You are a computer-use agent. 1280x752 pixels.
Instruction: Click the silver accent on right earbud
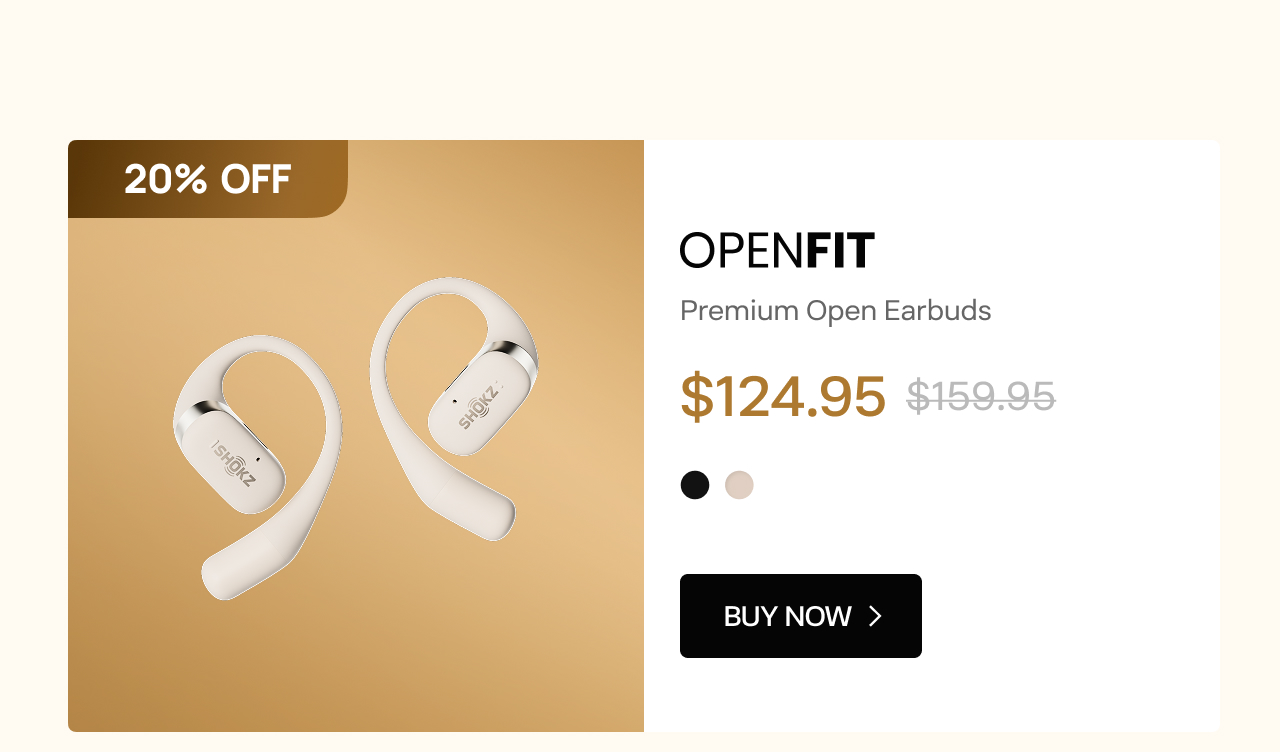[x=517, y=354]
